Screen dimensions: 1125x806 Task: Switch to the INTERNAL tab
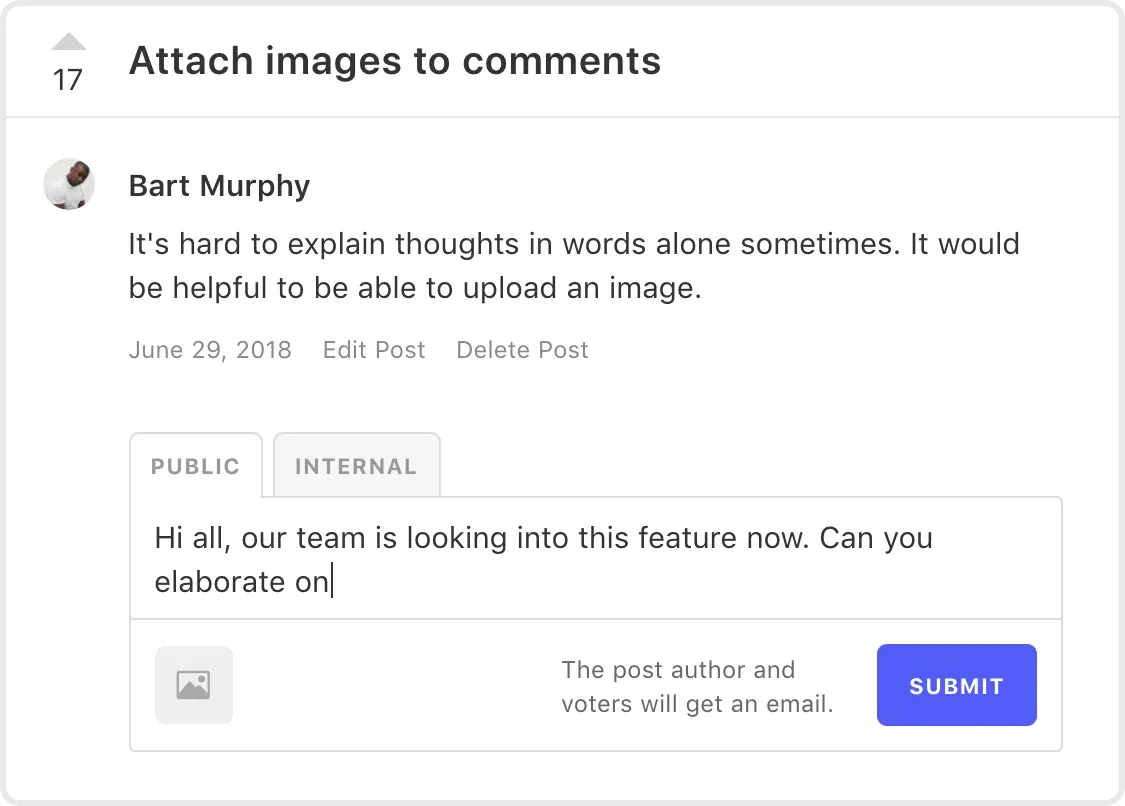(356, 465)
